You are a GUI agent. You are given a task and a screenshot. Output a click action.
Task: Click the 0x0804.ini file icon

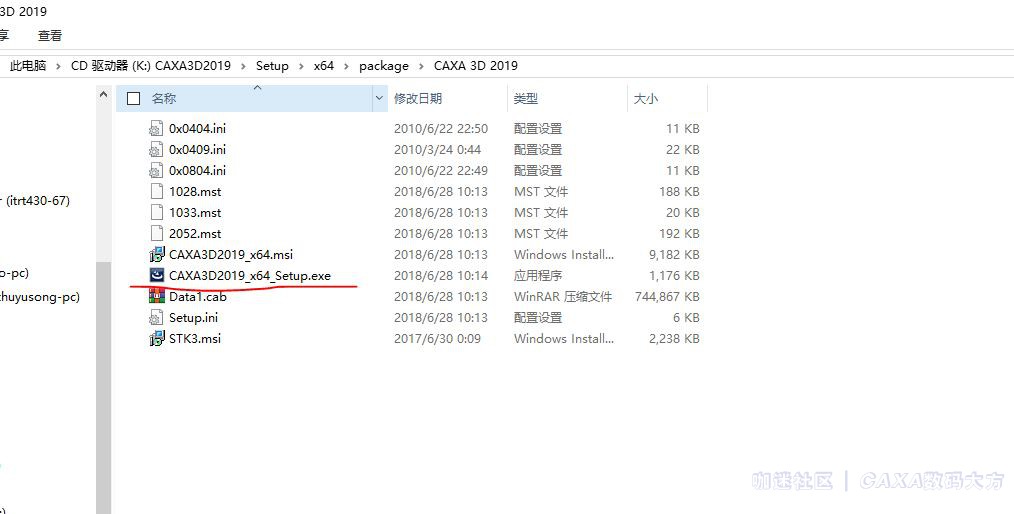coord(156,171)
